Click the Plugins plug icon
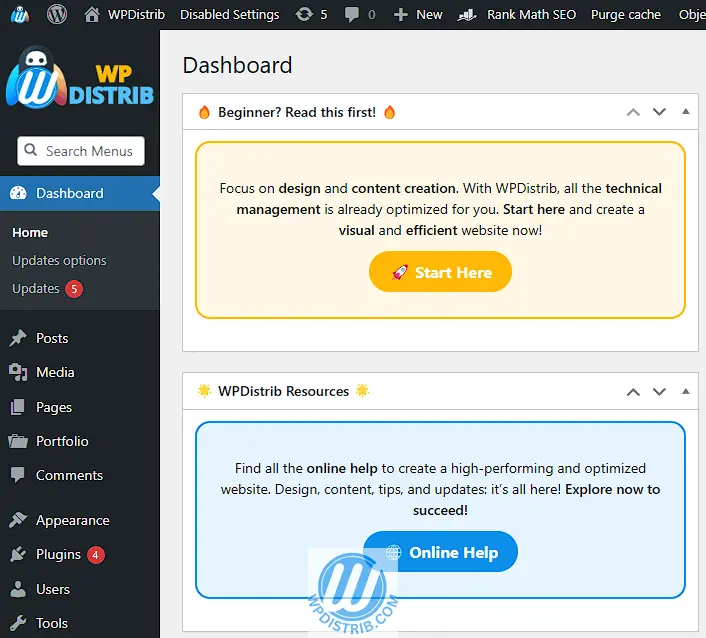Image resolution: width=706 pixels, height=638 pixels. (x=18, y=554)
